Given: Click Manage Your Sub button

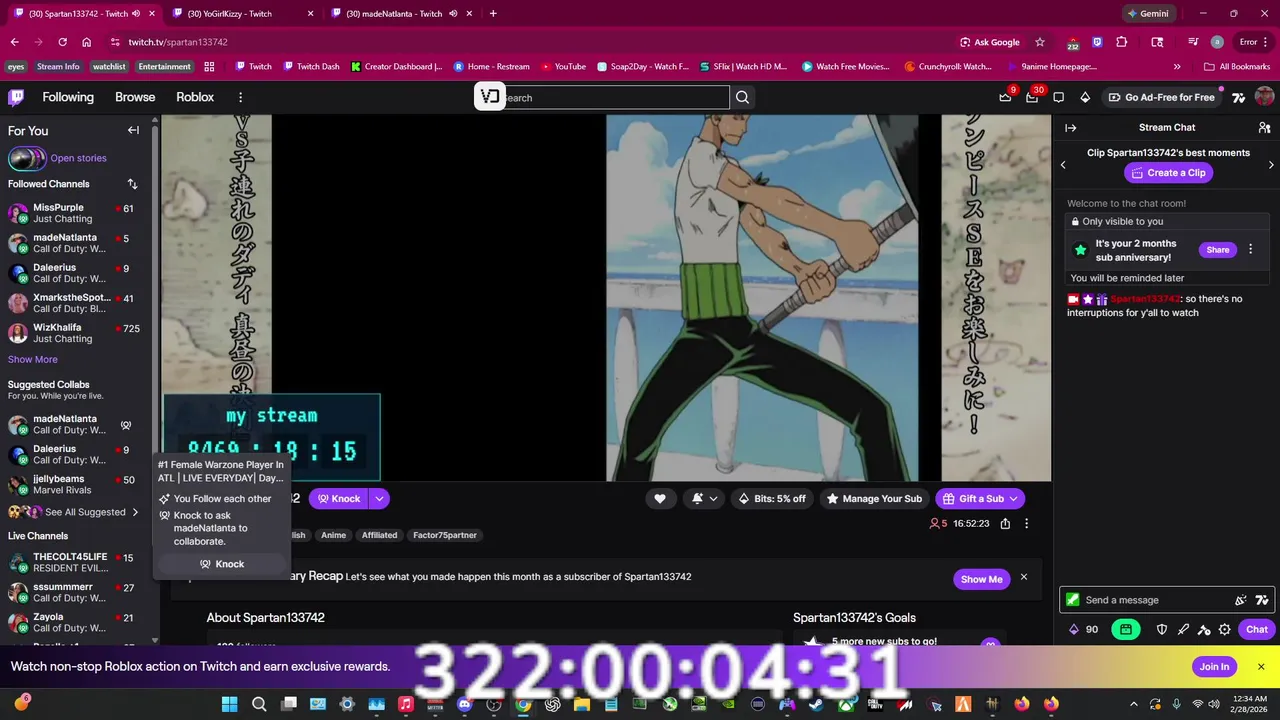Looking at the screenshot, I should [x=874, y=498].
